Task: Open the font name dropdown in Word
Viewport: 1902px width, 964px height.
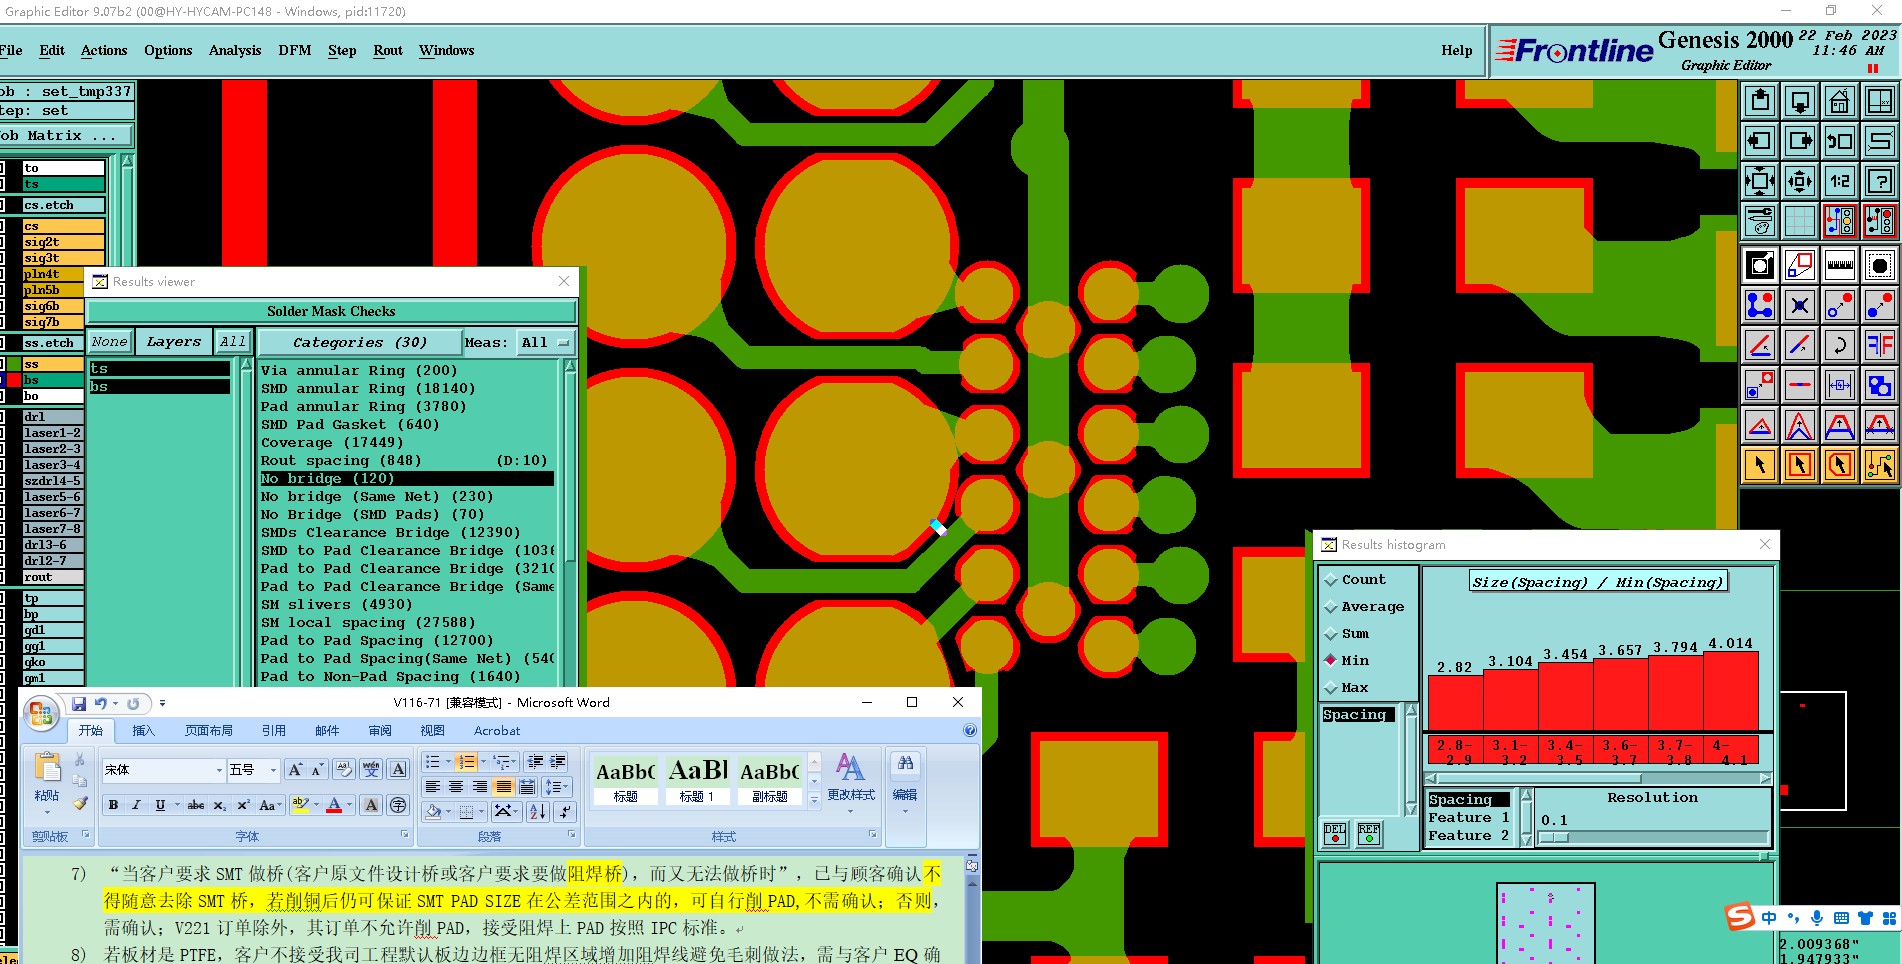Action: pyautogui.click(x=219, y=770)
